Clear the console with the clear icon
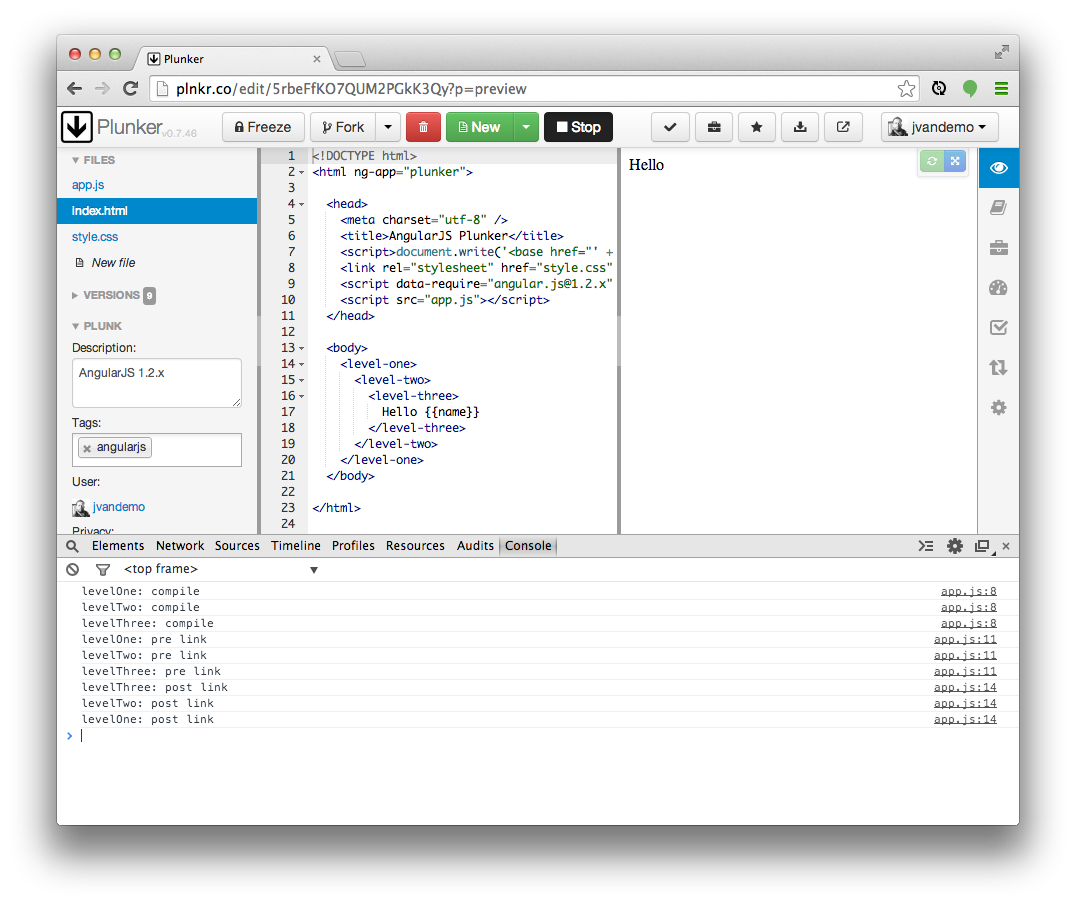1076x904 pixels. (x=72, y=569)
